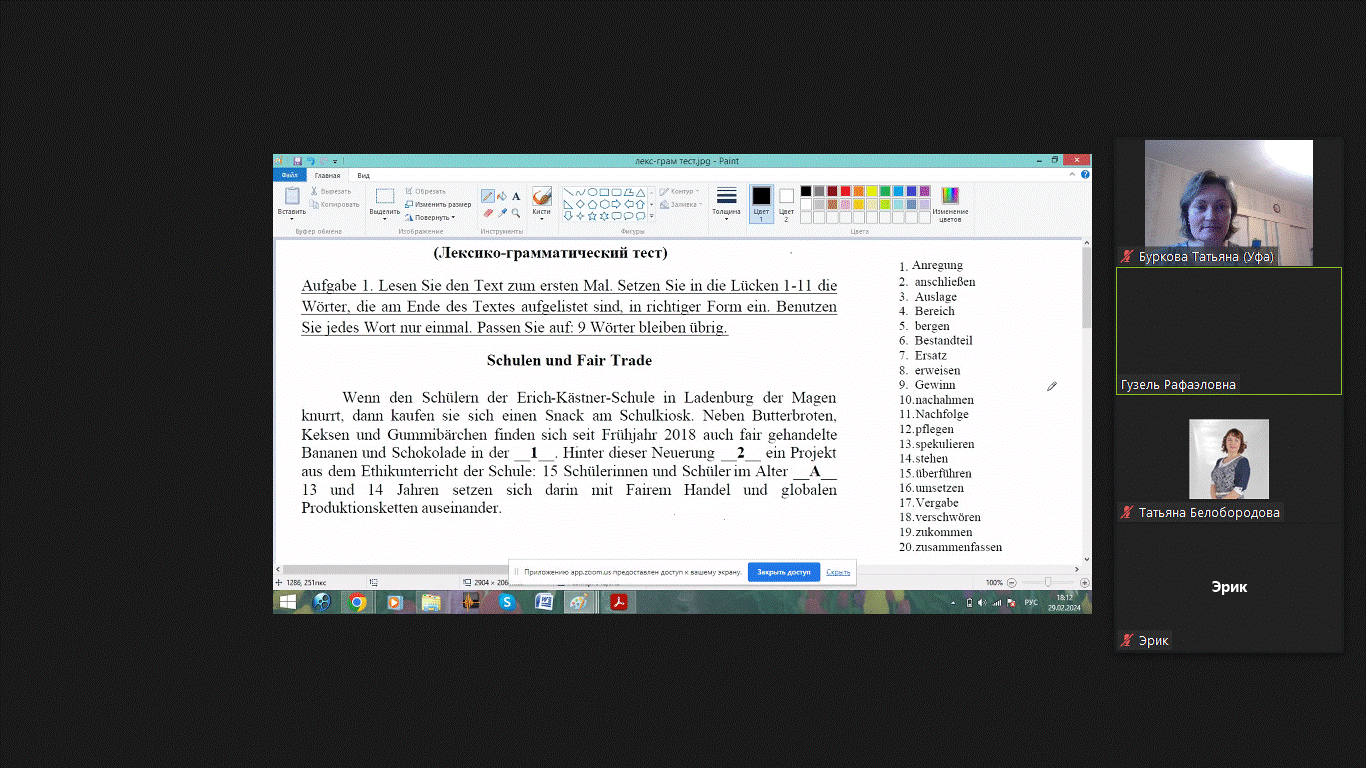Click the zoom-in plus button in status bar
This screenshot has width=1366, height=768.
(1085, 582)
